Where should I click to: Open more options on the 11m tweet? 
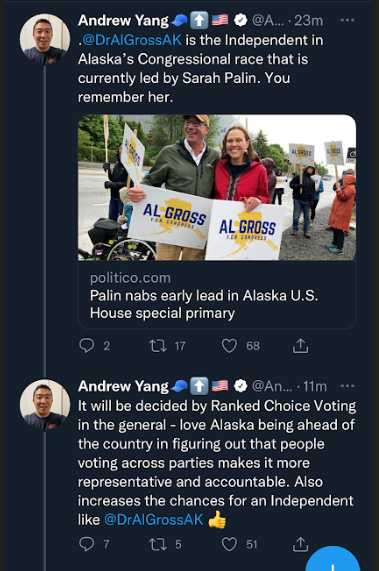tap(347, 386)
